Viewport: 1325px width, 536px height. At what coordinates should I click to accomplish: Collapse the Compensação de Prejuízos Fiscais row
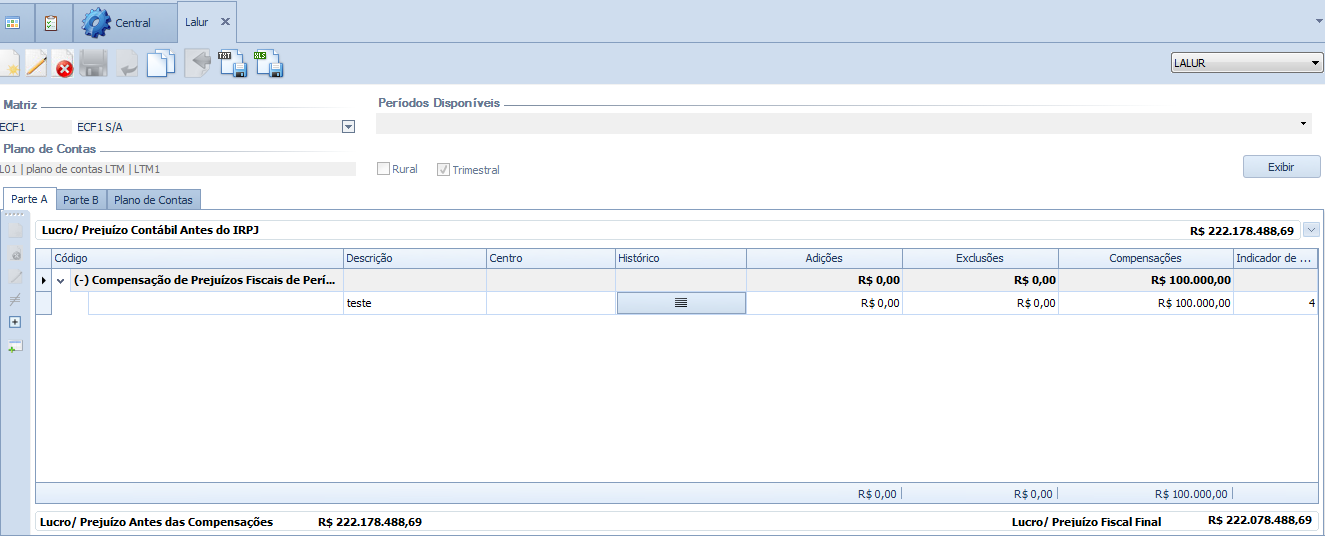point(61,281)
